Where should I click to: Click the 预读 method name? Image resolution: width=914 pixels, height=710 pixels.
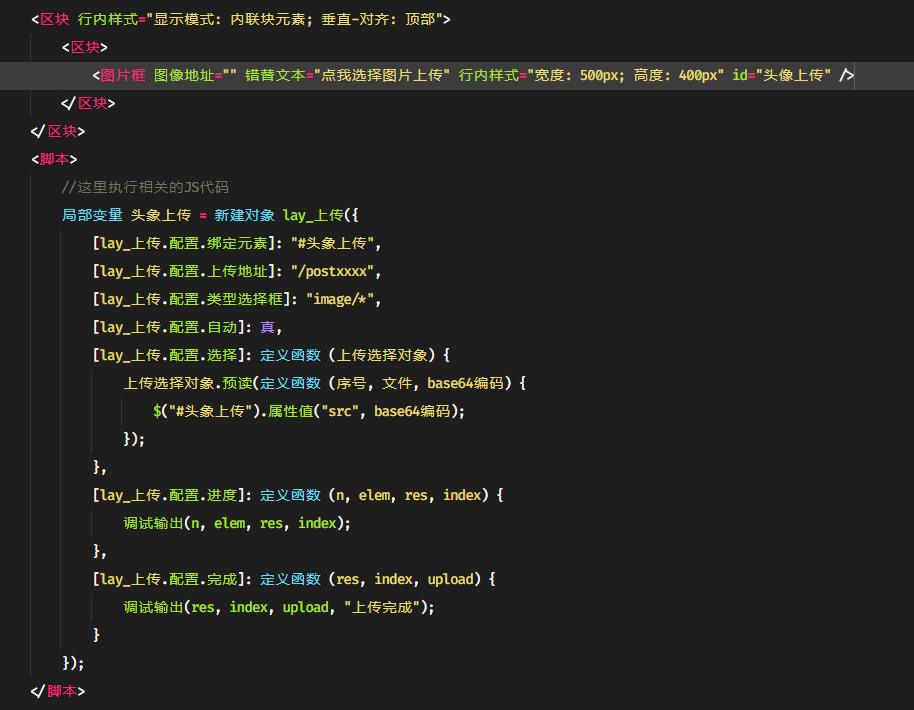(x=237, y=384)
